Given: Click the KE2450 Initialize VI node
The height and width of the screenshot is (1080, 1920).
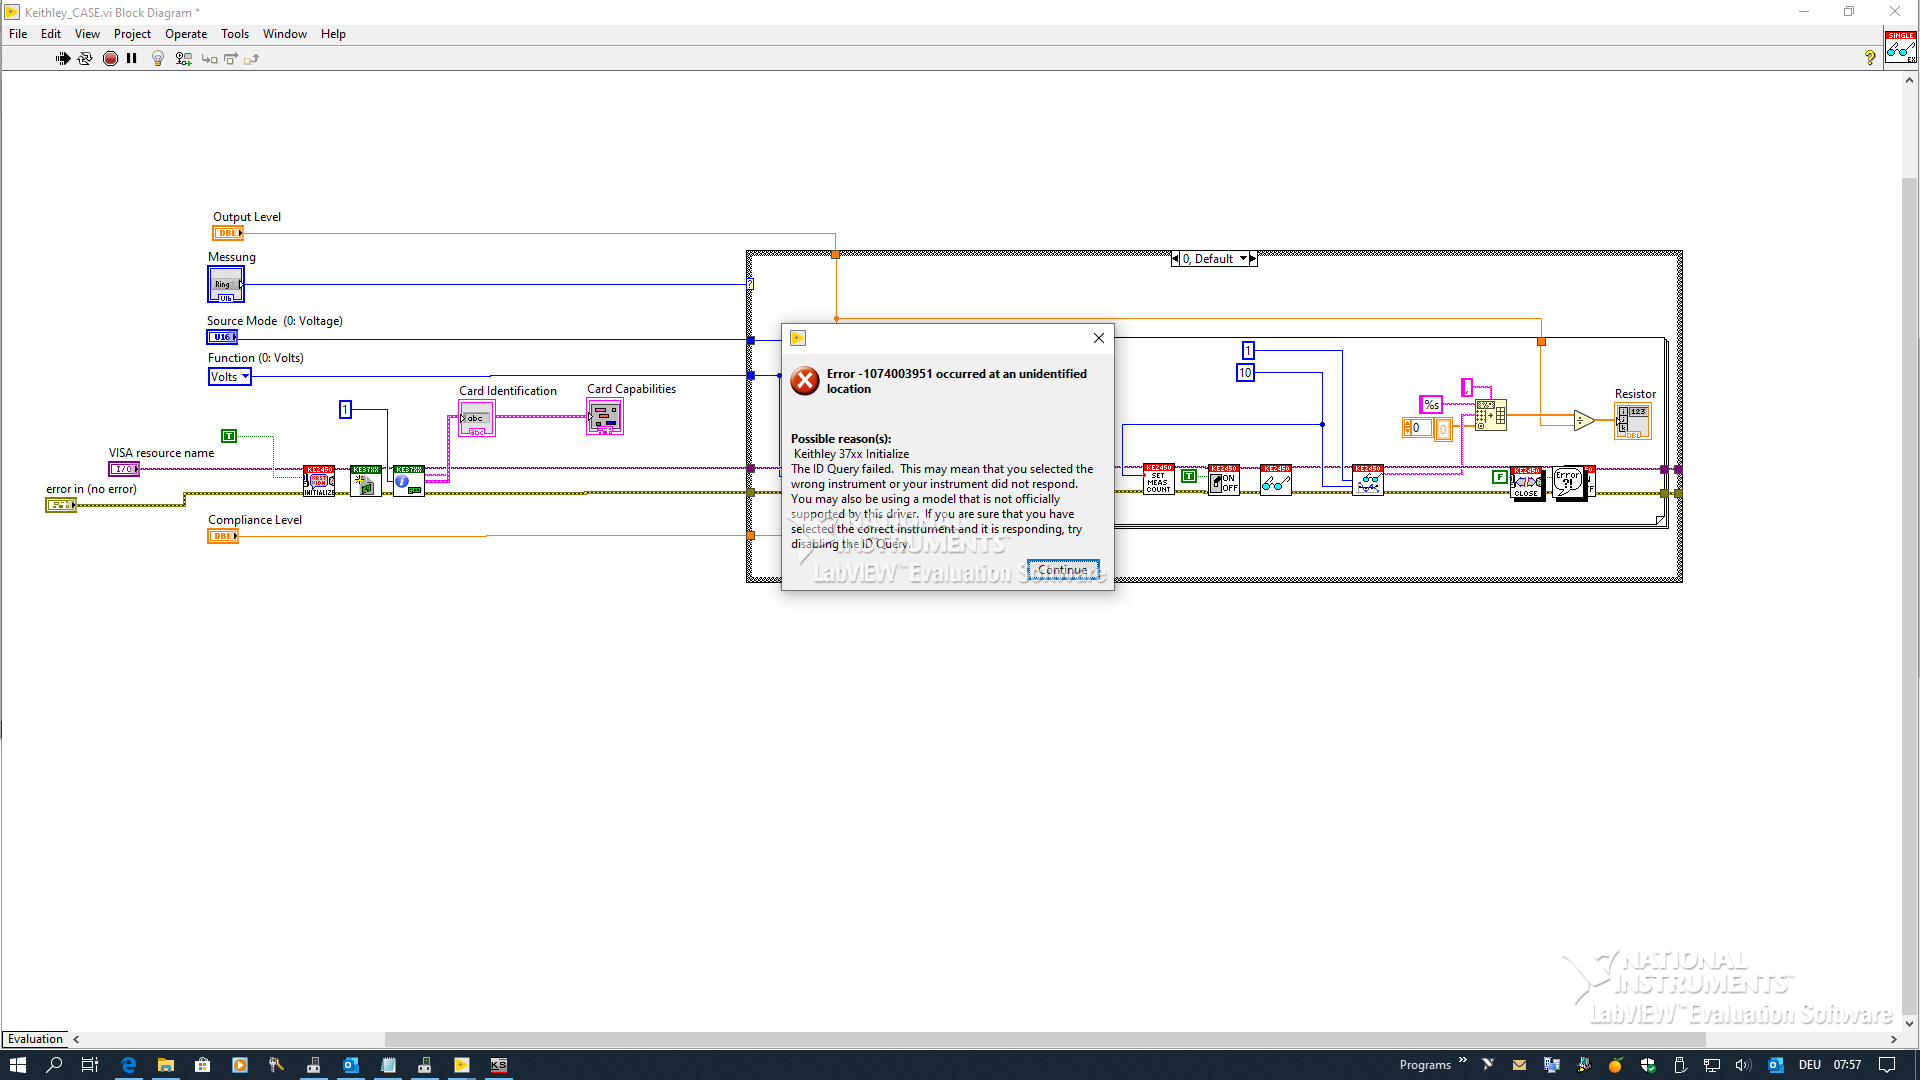Looking at the screenshot, I should click(x=319, y=481).
